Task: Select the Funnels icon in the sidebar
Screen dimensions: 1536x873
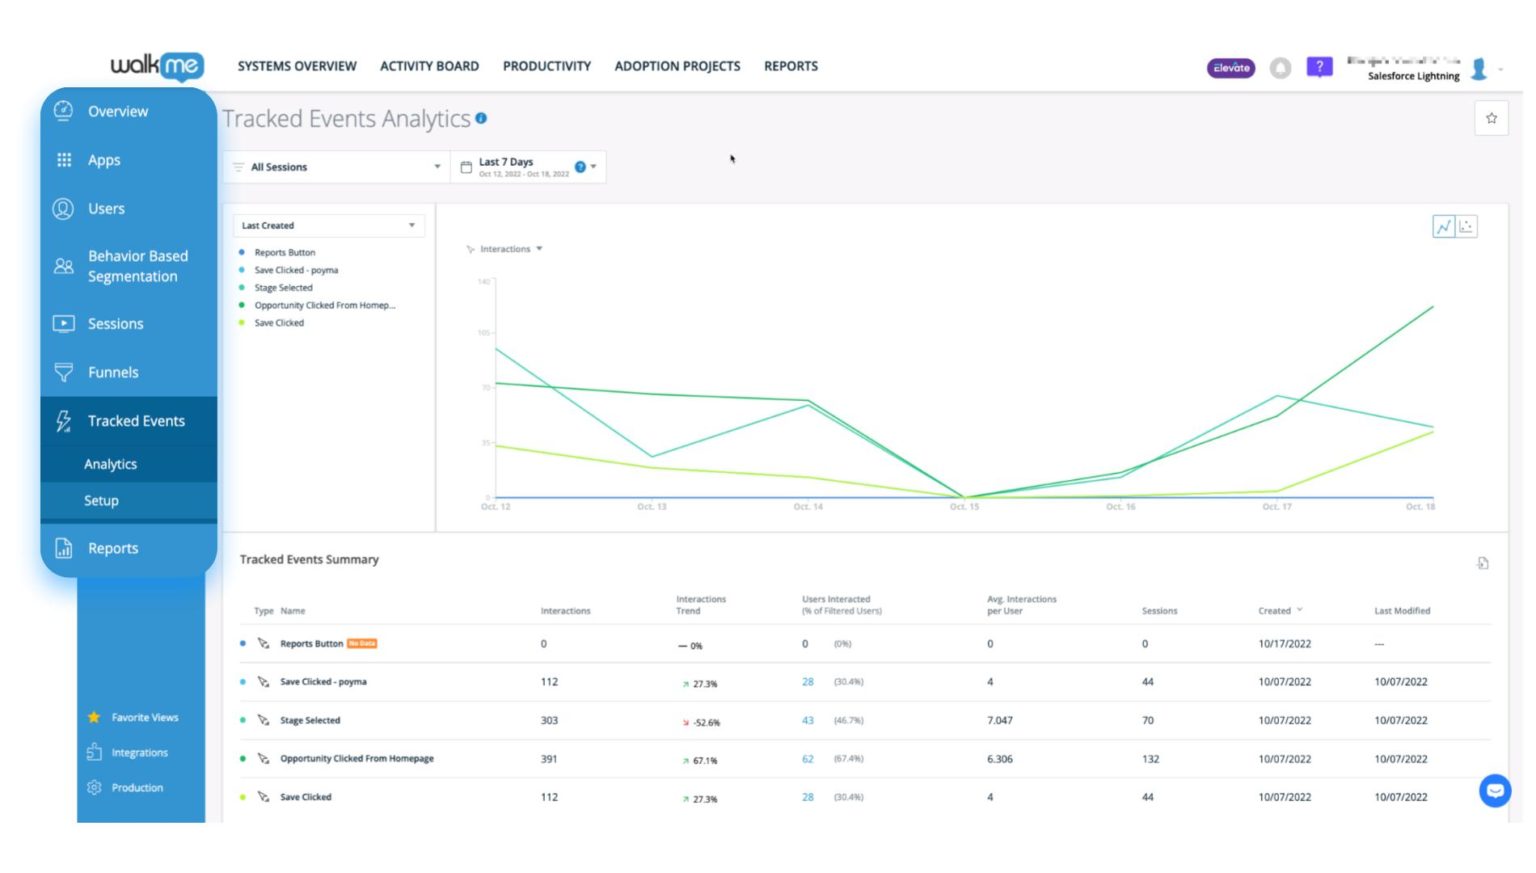Action: point(63,371)
